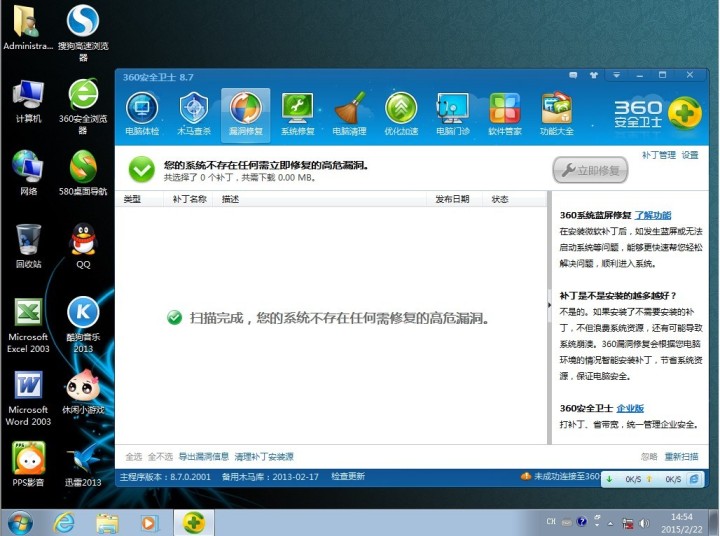The width and height of the screenshot is (720, 536).
Task: Click 全不选 at the bottom
Action: pyautogui.click(x=160, y=457)
